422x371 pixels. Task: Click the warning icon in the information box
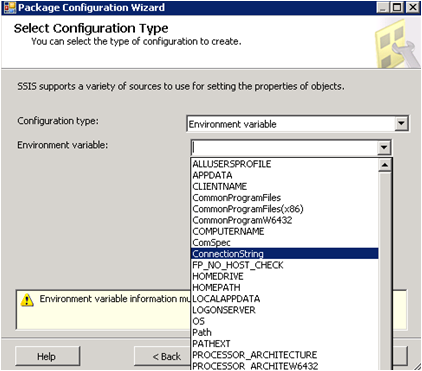[x=27, y=300]
